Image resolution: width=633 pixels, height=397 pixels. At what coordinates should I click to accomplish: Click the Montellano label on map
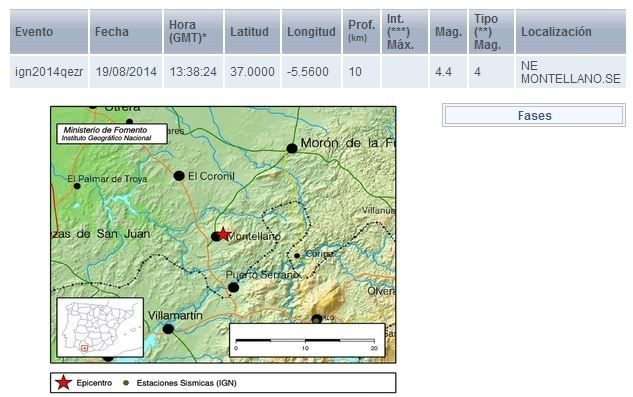pyautogui.click(x=254, y=236)
